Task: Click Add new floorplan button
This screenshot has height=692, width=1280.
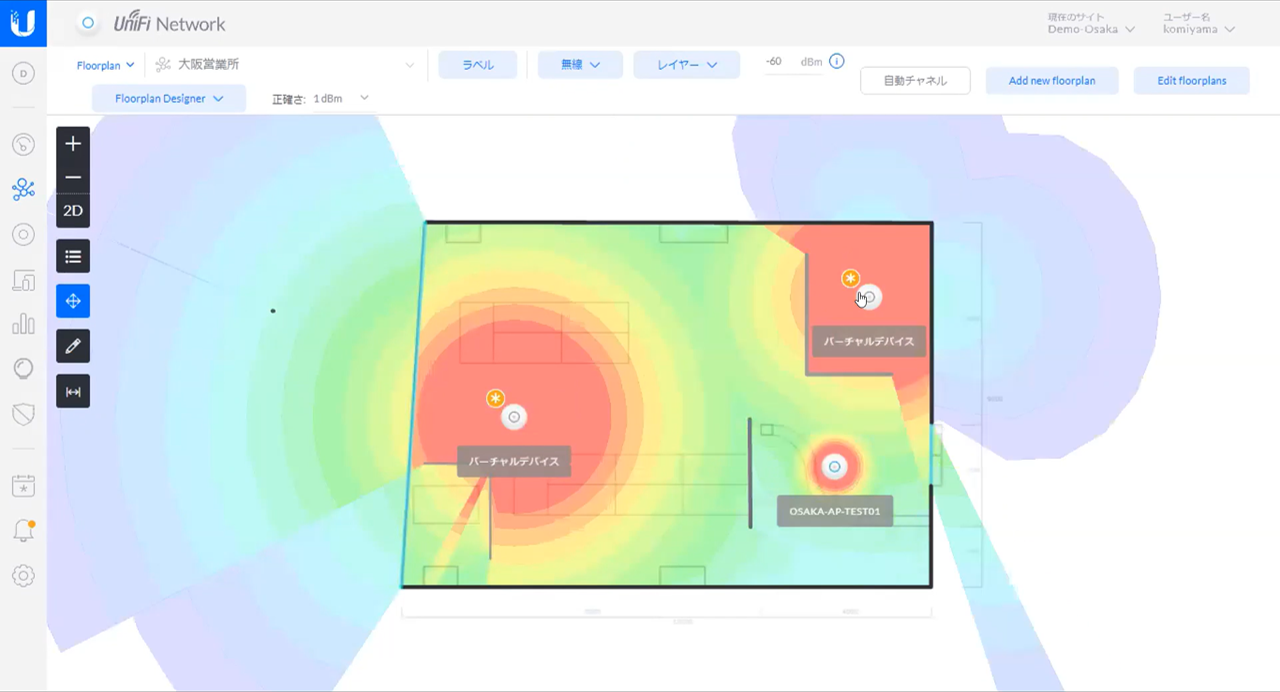Action: (x=1052, y=81)
